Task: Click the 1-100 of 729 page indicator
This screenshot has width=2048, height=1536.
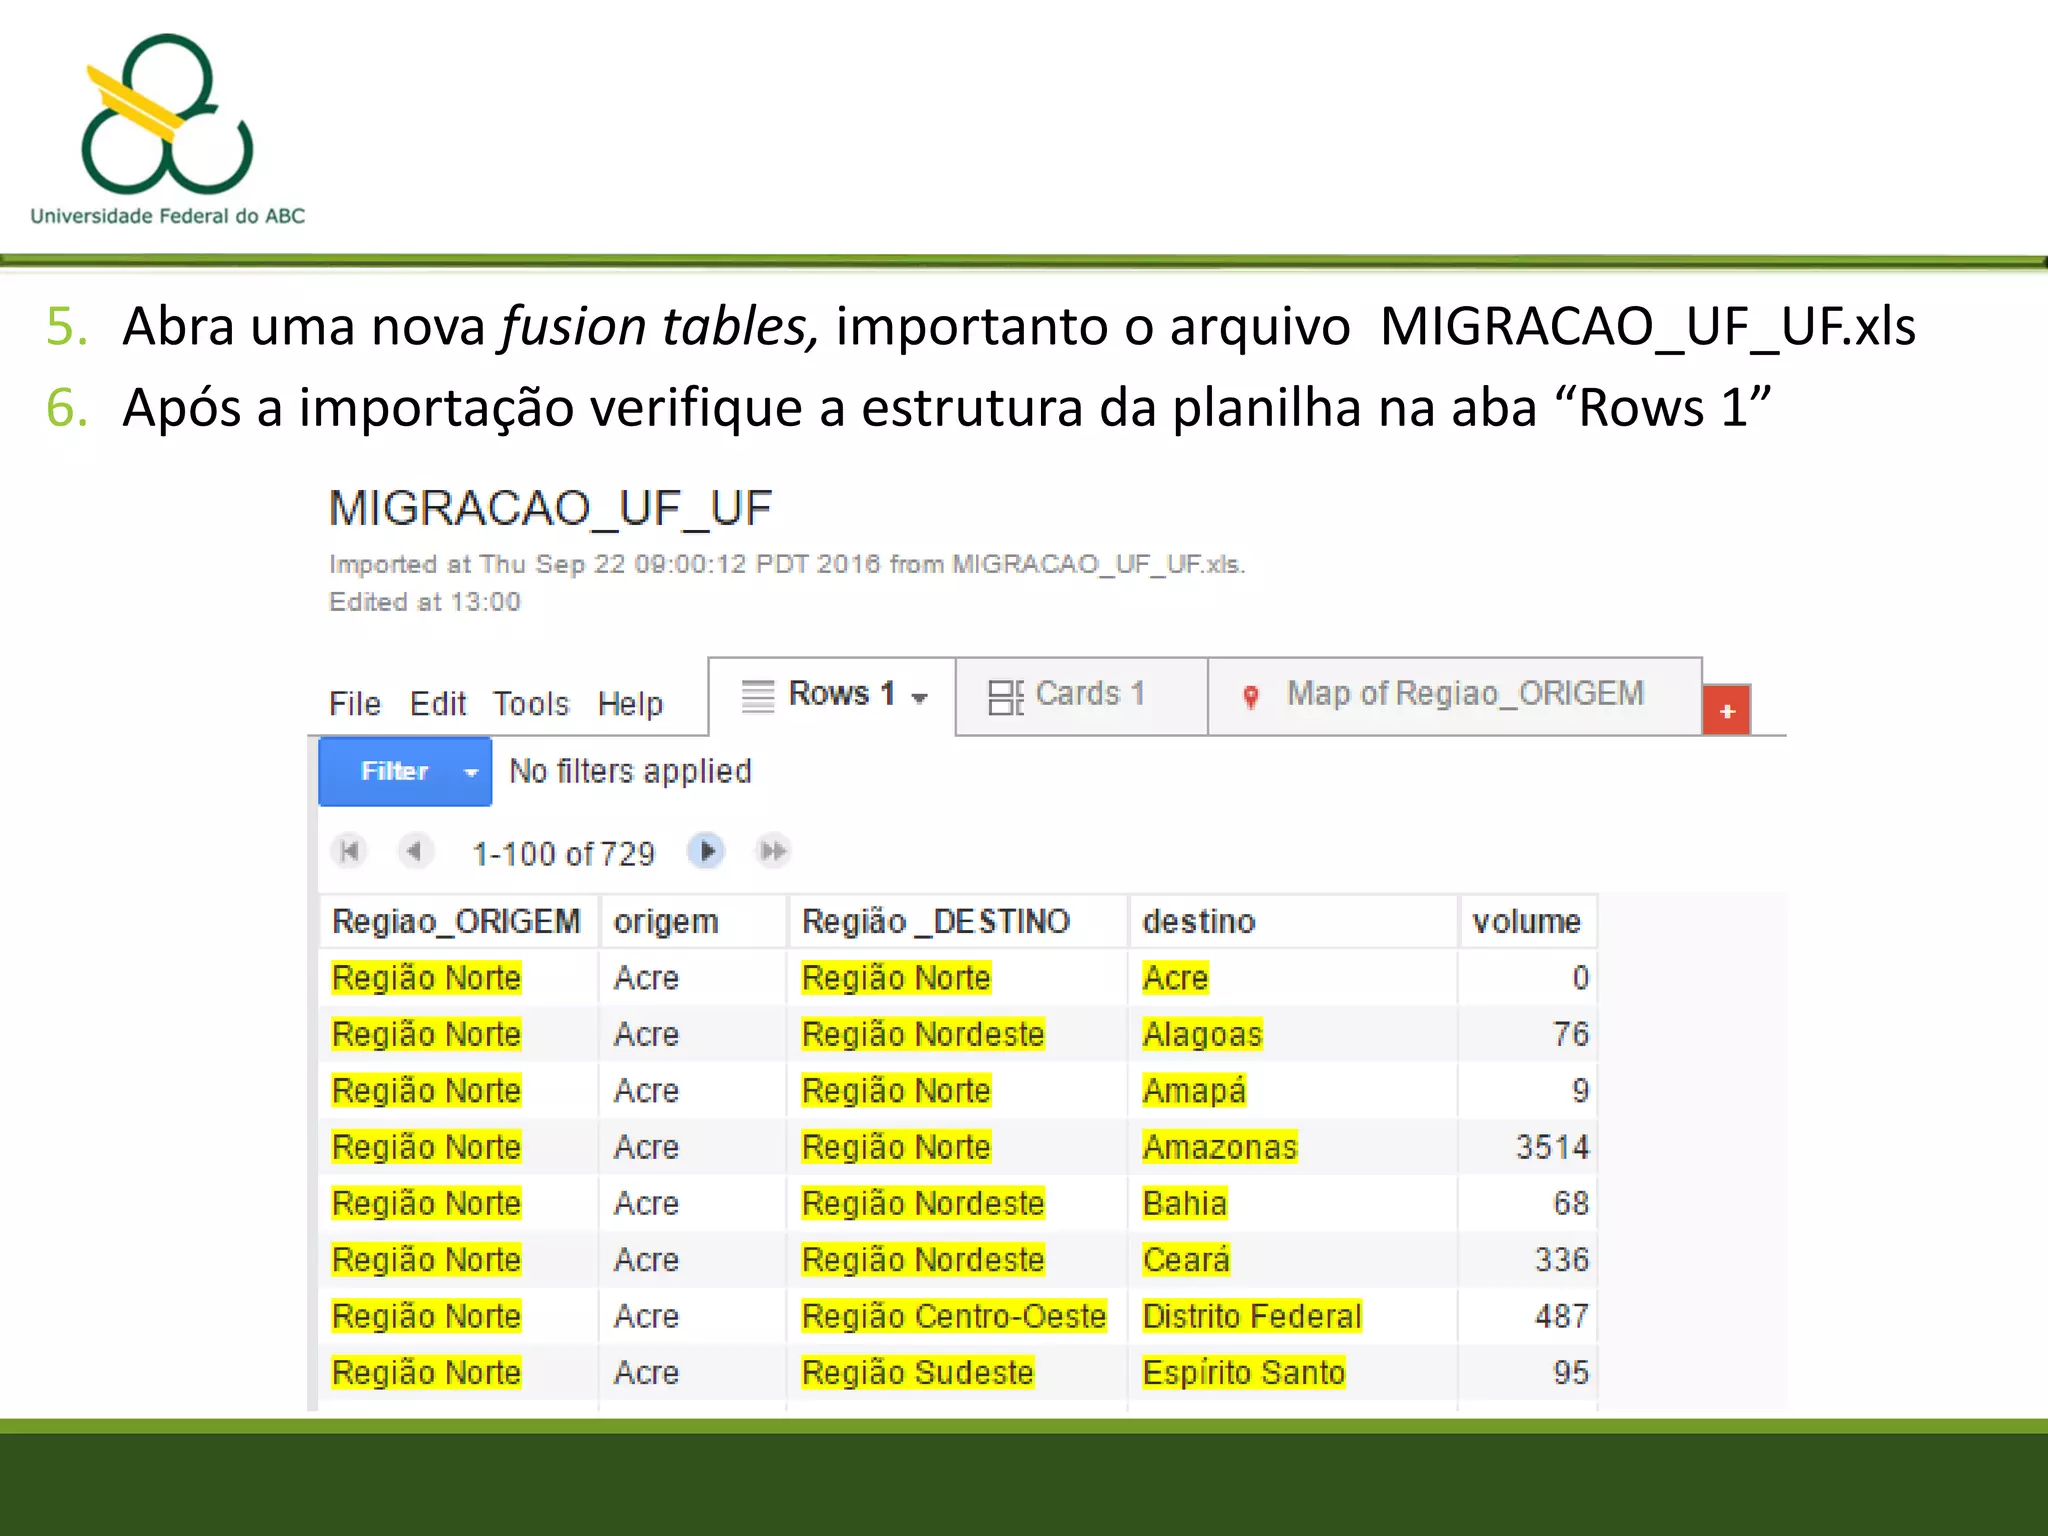Action: click(563, 854)
